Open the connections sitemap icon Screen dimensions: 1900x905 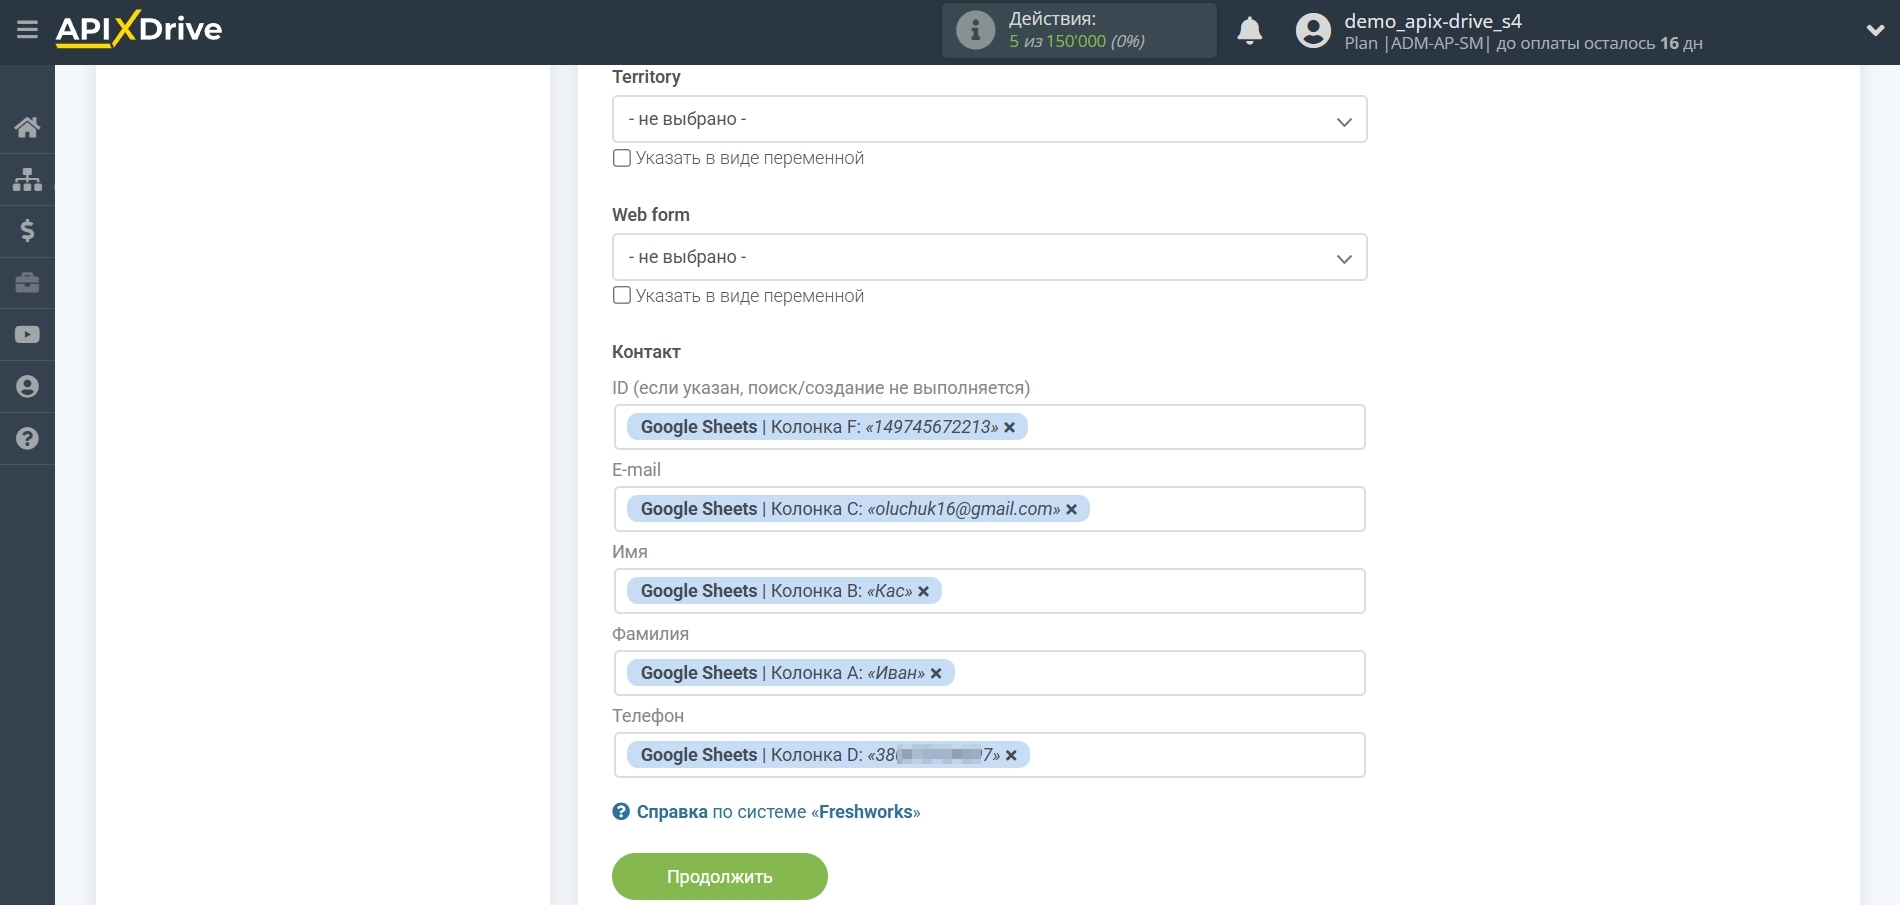coord(27,179)
